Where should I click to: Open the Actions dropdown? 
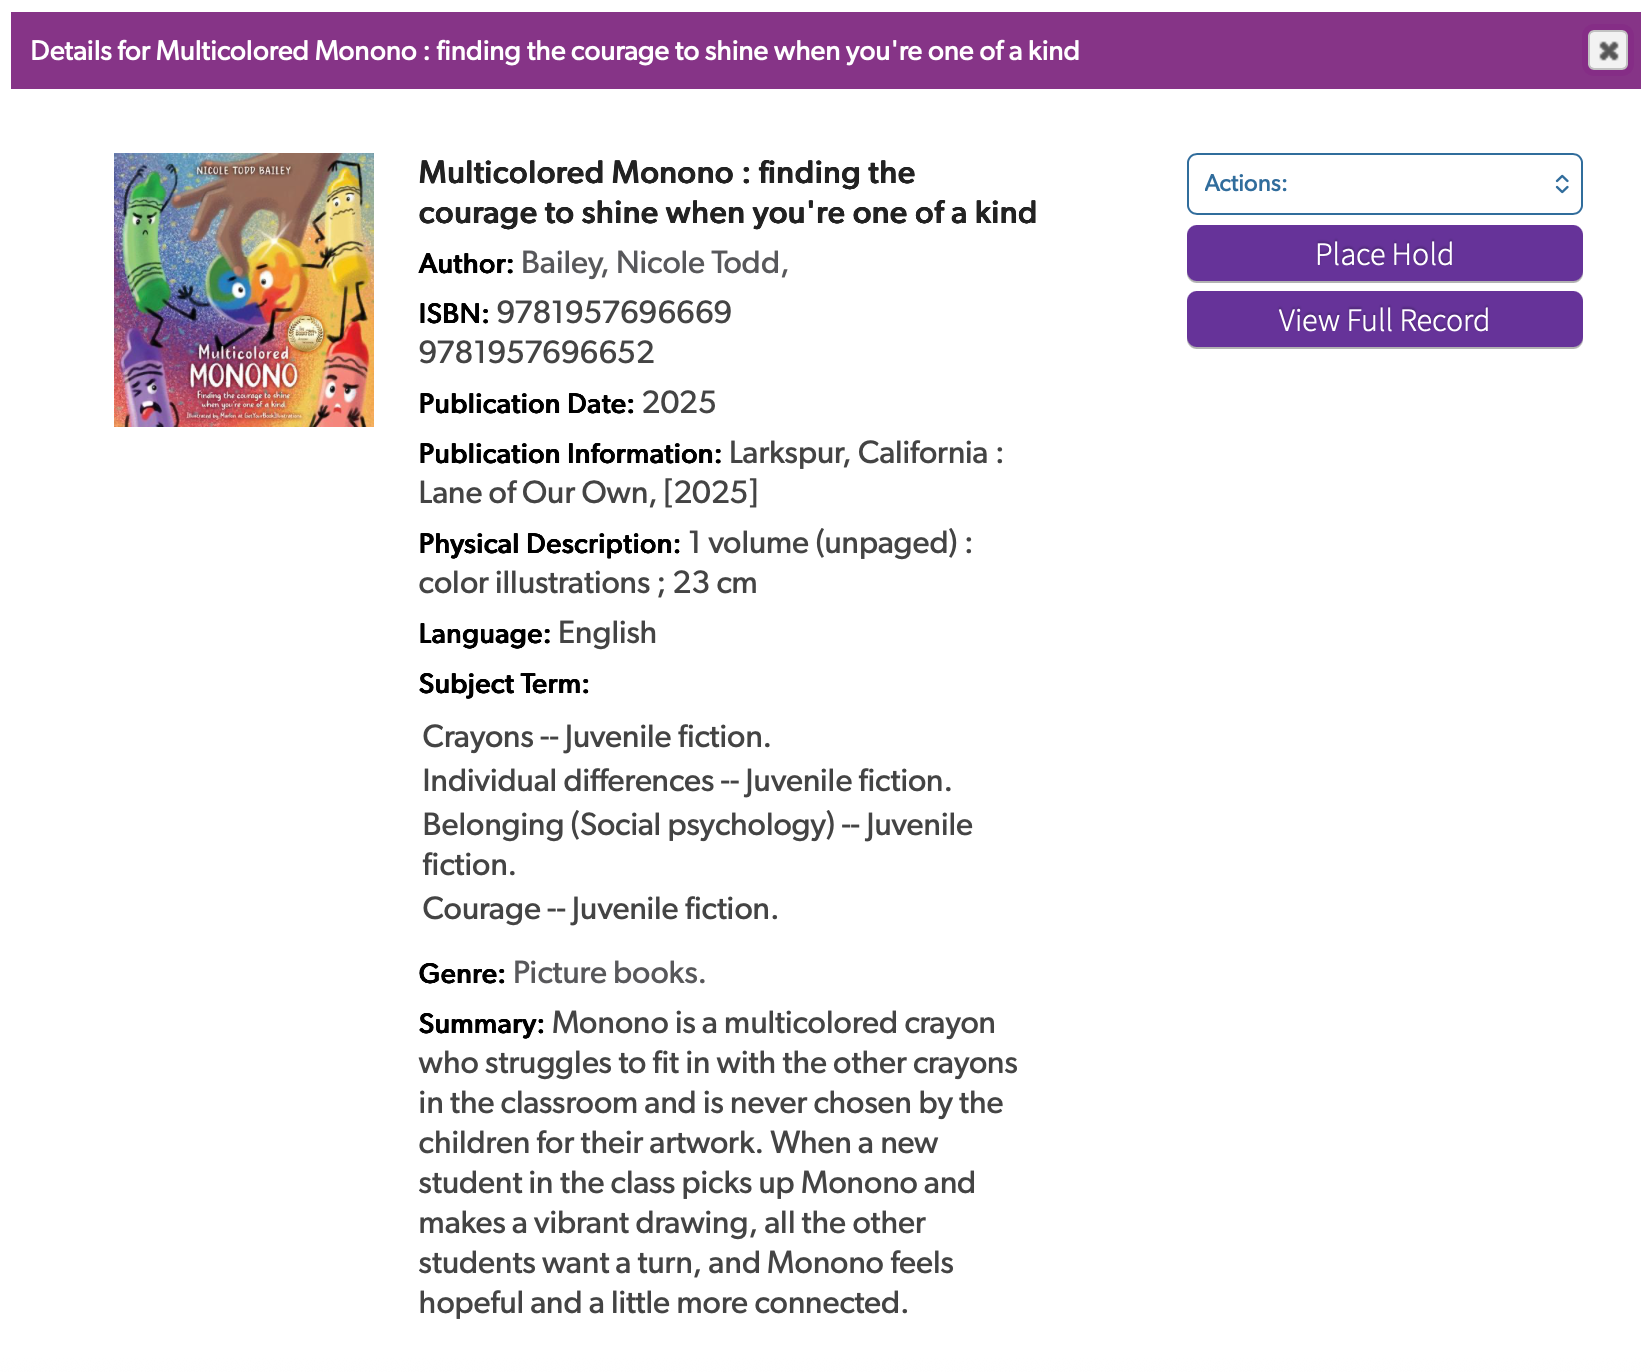(1384, 184)
